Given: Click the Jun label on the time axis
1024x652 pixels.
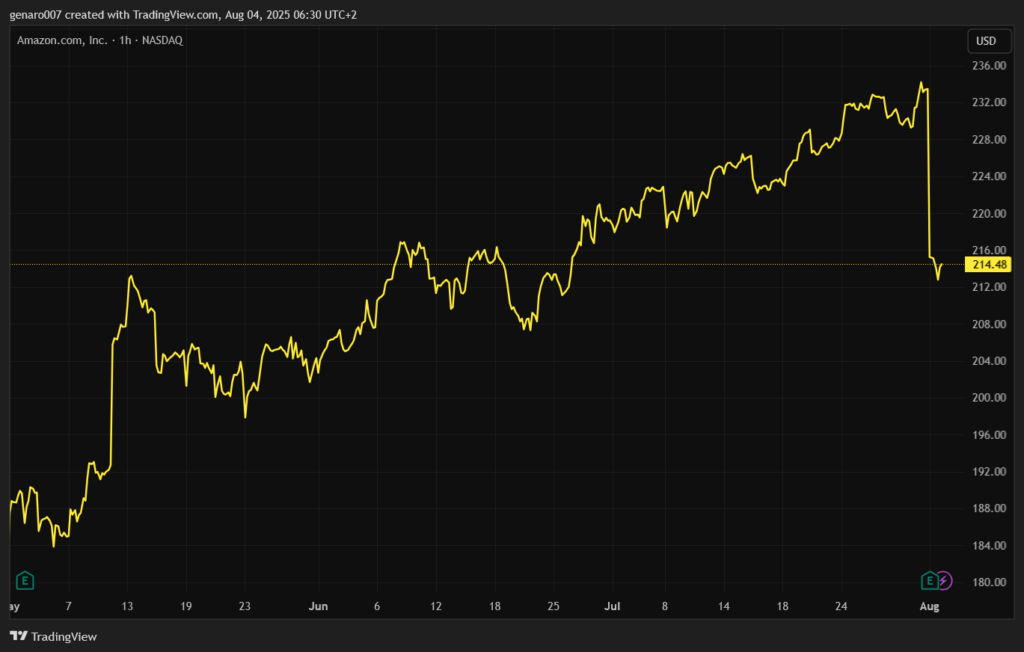Looking at the screenshot, I should click(318, 606).
